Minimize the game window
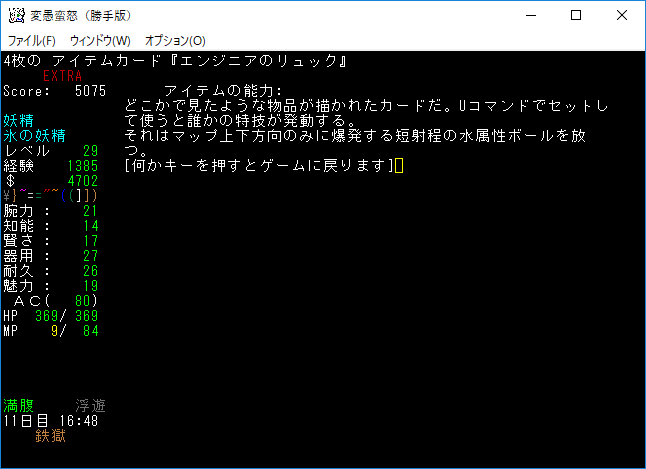Image resolution: width=646 pixels, height=469 pixels. [x=529, y=15]
